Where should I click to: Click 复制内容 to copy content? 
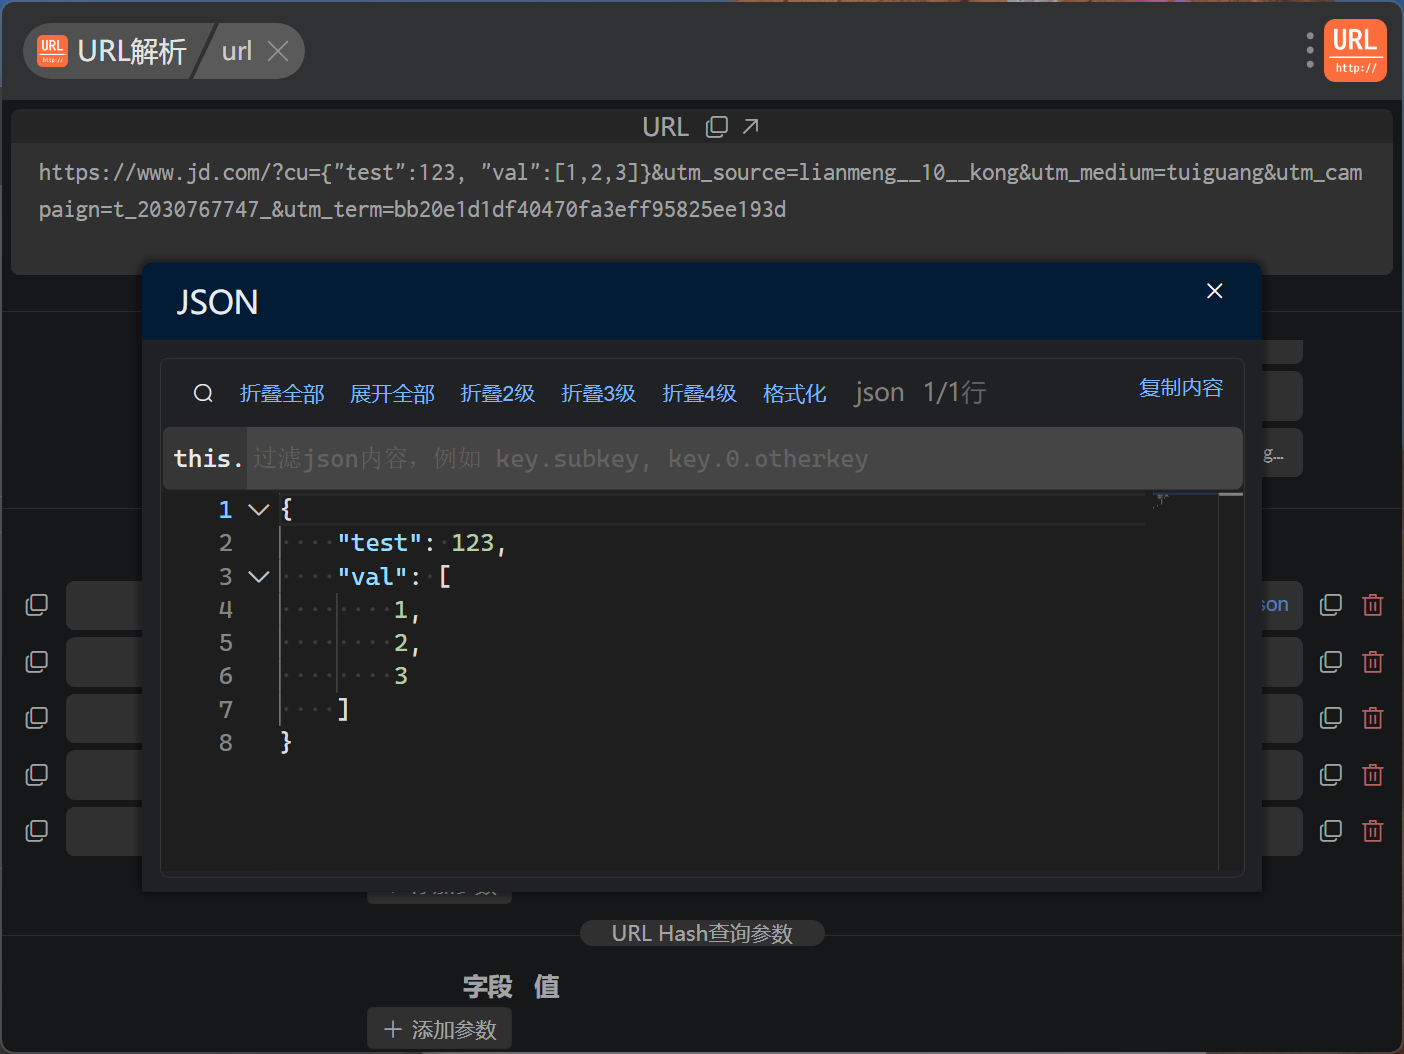click(1181, 388)
